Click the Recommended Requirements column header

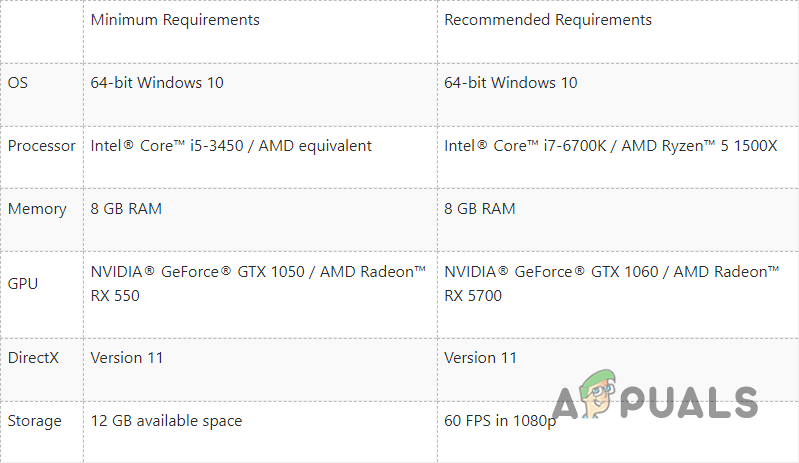(x=548, y=20)
